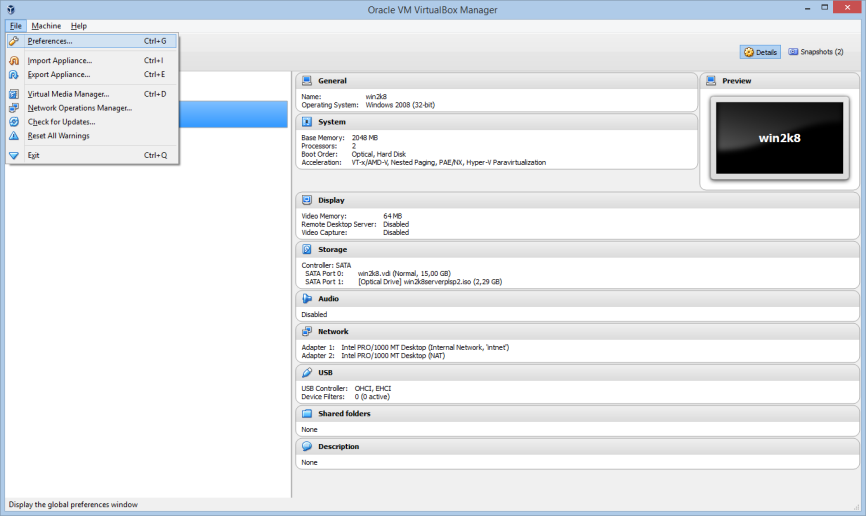Open Description settings via its heading
The width and height of the screenshot is (866, 516).
[x=339, y=446]
